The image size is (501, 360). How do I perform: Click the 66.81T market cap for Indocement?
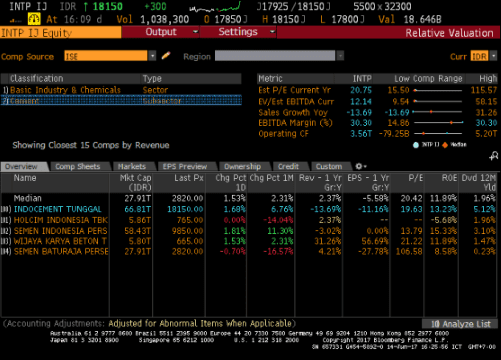click(x=138, y=209)
